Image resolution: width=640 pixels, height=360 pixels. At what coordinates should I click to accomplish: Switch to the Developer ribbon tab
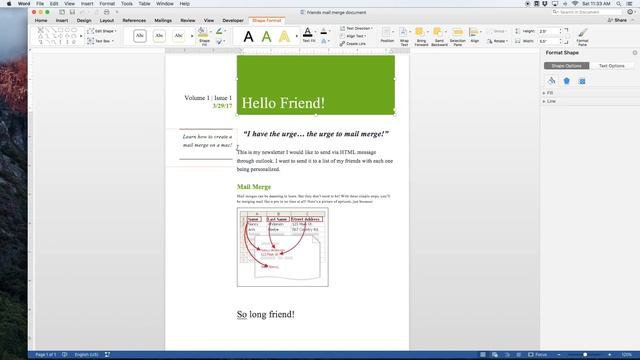click(x=233, y=20)
